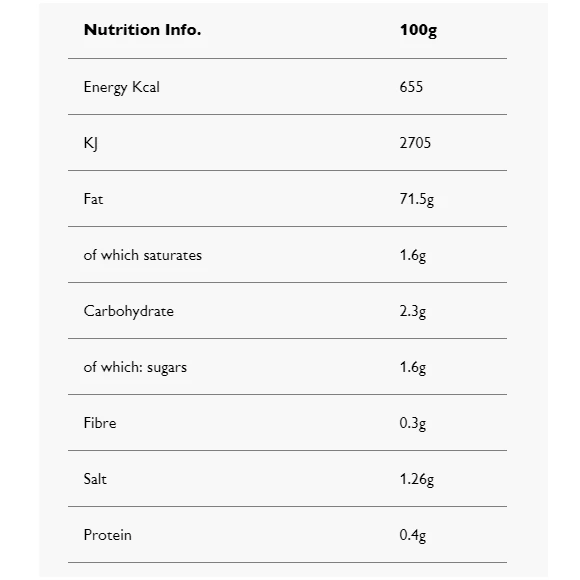This screenshot has width=580, height=580.
Task: Select the 71.5g fat value
Action: pyautogui.click(x=417, y=200)
